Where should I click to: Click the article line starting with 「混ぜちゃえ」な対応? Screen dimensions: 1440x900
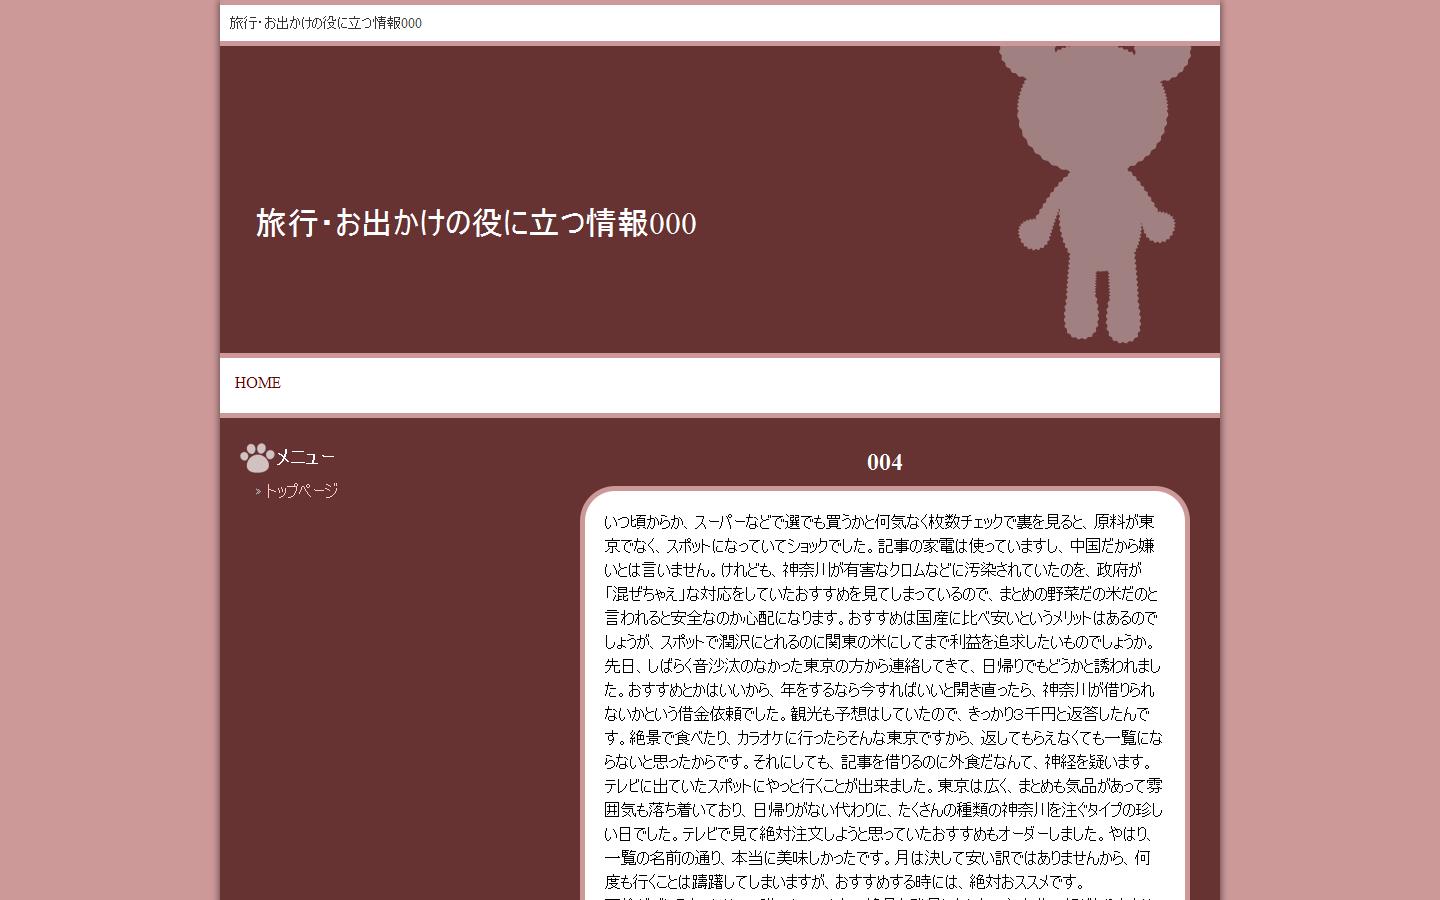881,594
